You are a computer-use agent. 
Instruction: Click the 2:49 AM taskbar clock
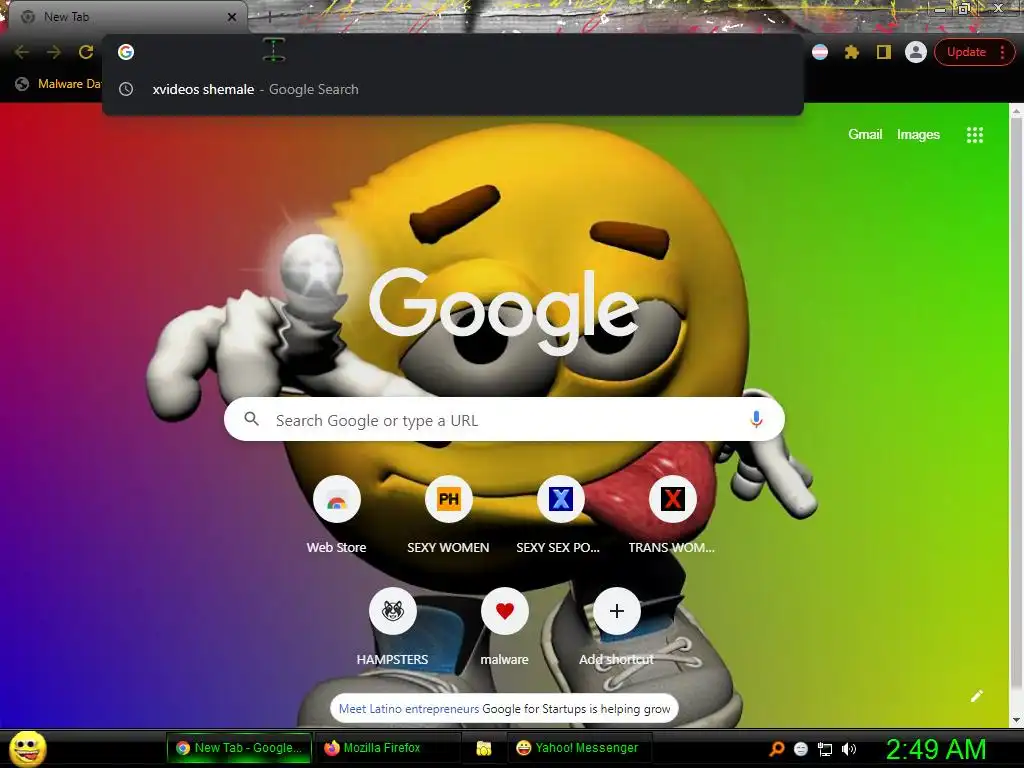click(936, 749)
